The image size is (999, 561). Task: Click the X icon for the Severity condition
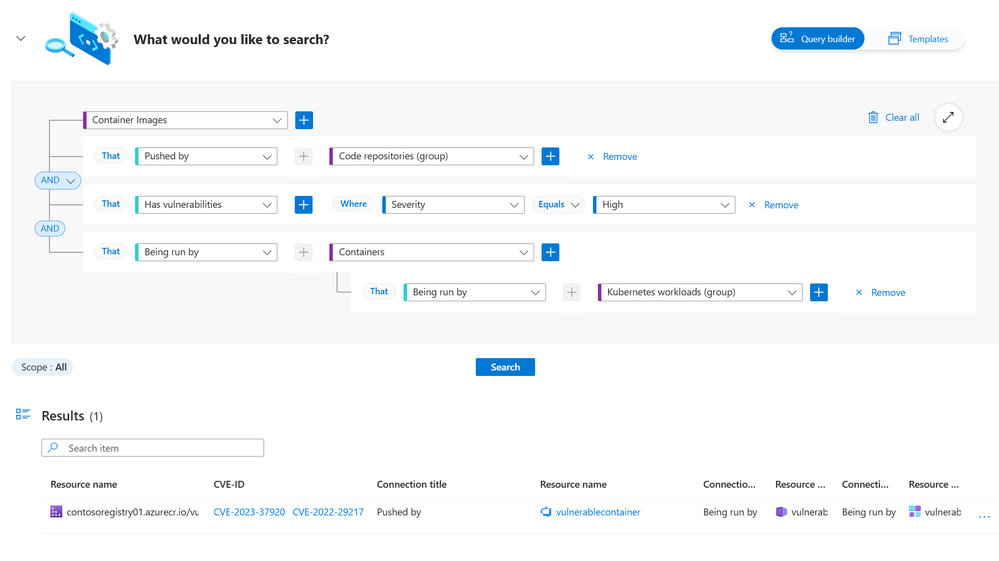(x=752, y=205)
